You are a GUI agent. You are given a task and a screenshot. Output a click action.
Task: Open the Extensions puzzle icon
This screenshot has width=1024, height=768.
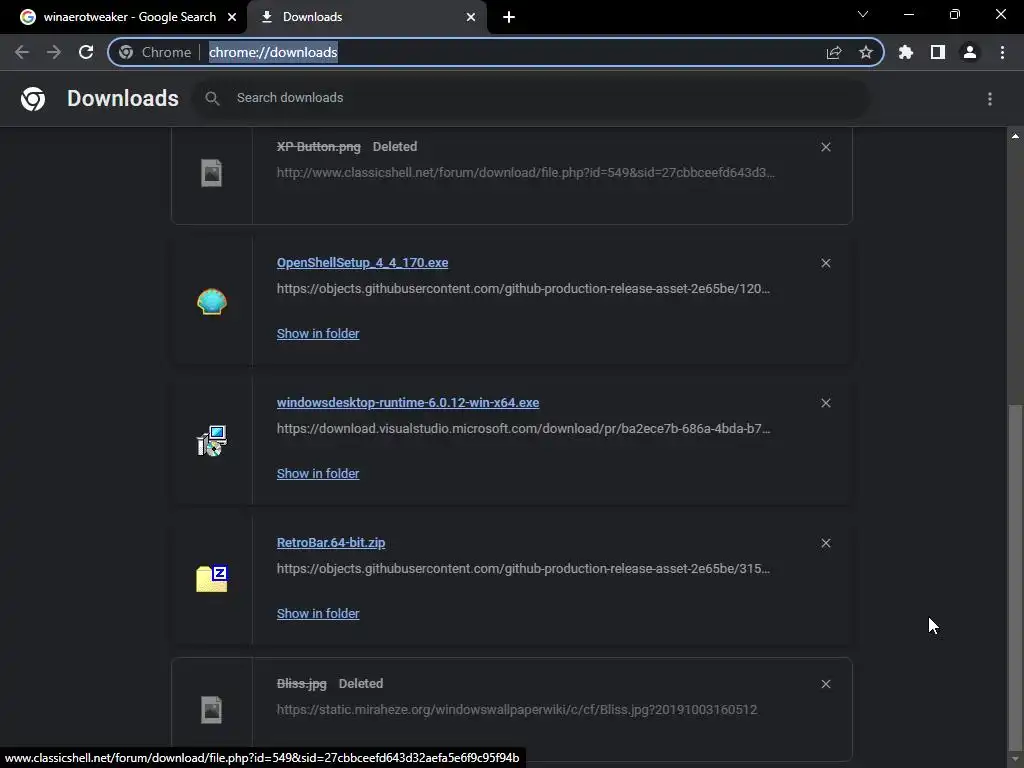[906, 52]
